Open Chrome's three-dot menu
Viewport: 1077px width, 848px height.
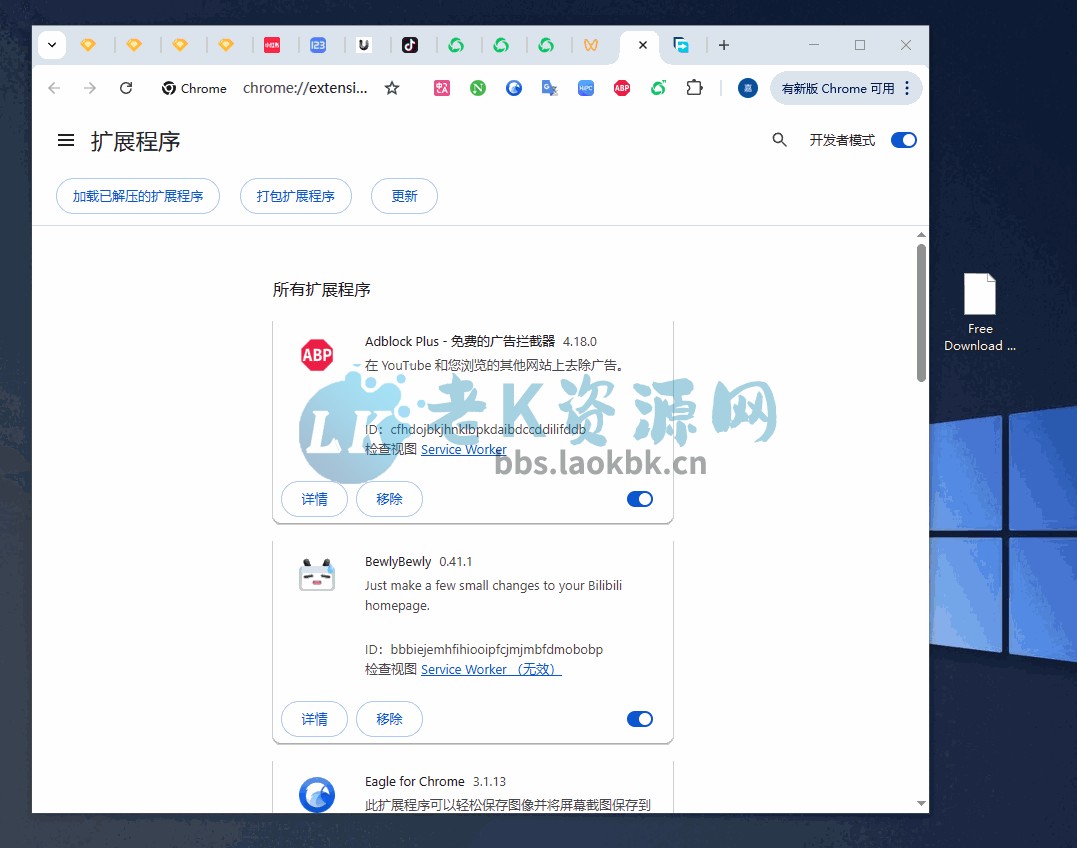907,88
